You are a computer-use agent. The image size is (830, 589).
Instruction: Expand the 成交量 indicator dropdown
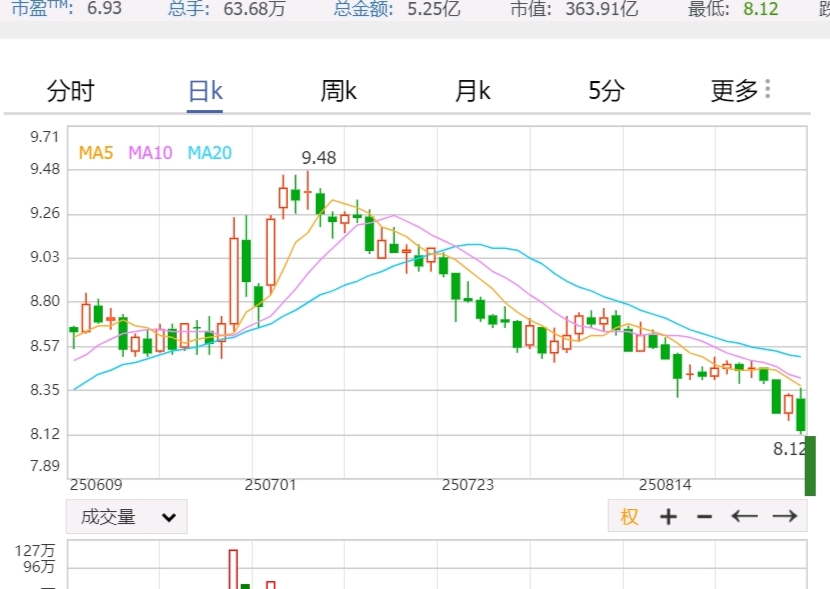(127, 516)
